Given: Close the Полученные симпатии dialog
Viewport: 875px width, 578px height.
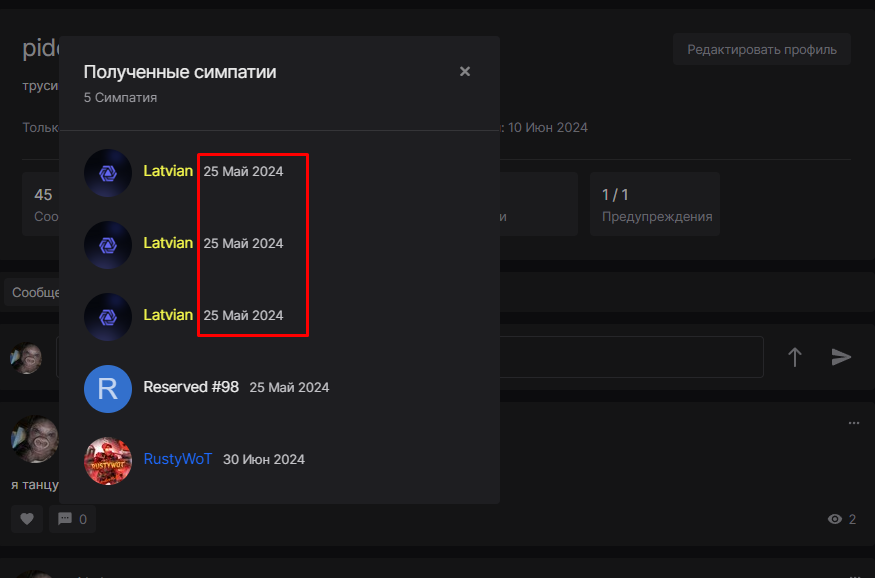Looking at the screenshot, I should (x=465, y=72).
